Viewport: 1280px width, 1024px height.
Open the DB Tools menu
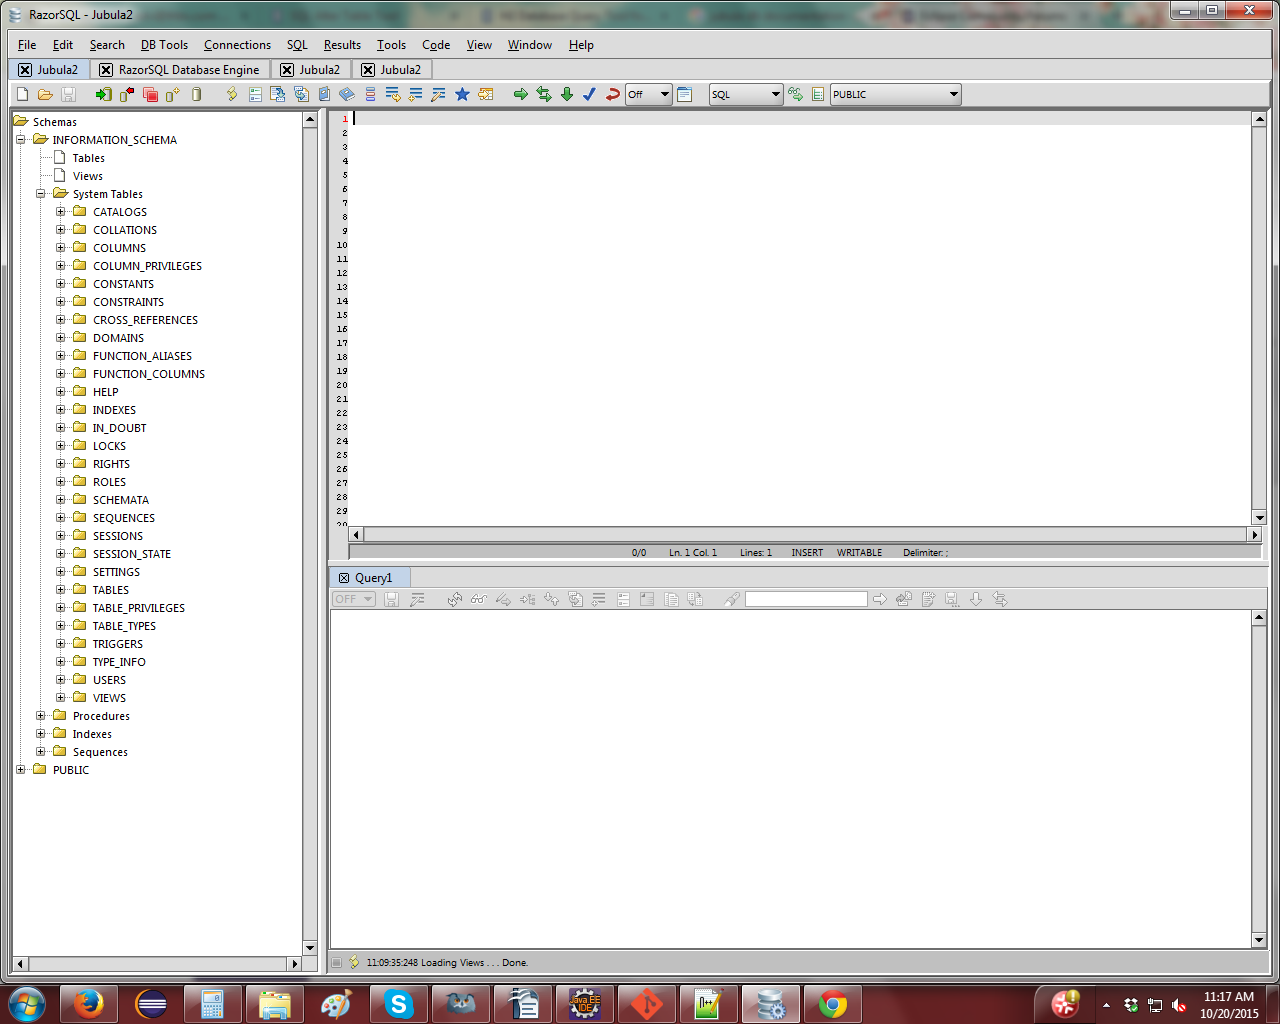(x=164, y=45)
